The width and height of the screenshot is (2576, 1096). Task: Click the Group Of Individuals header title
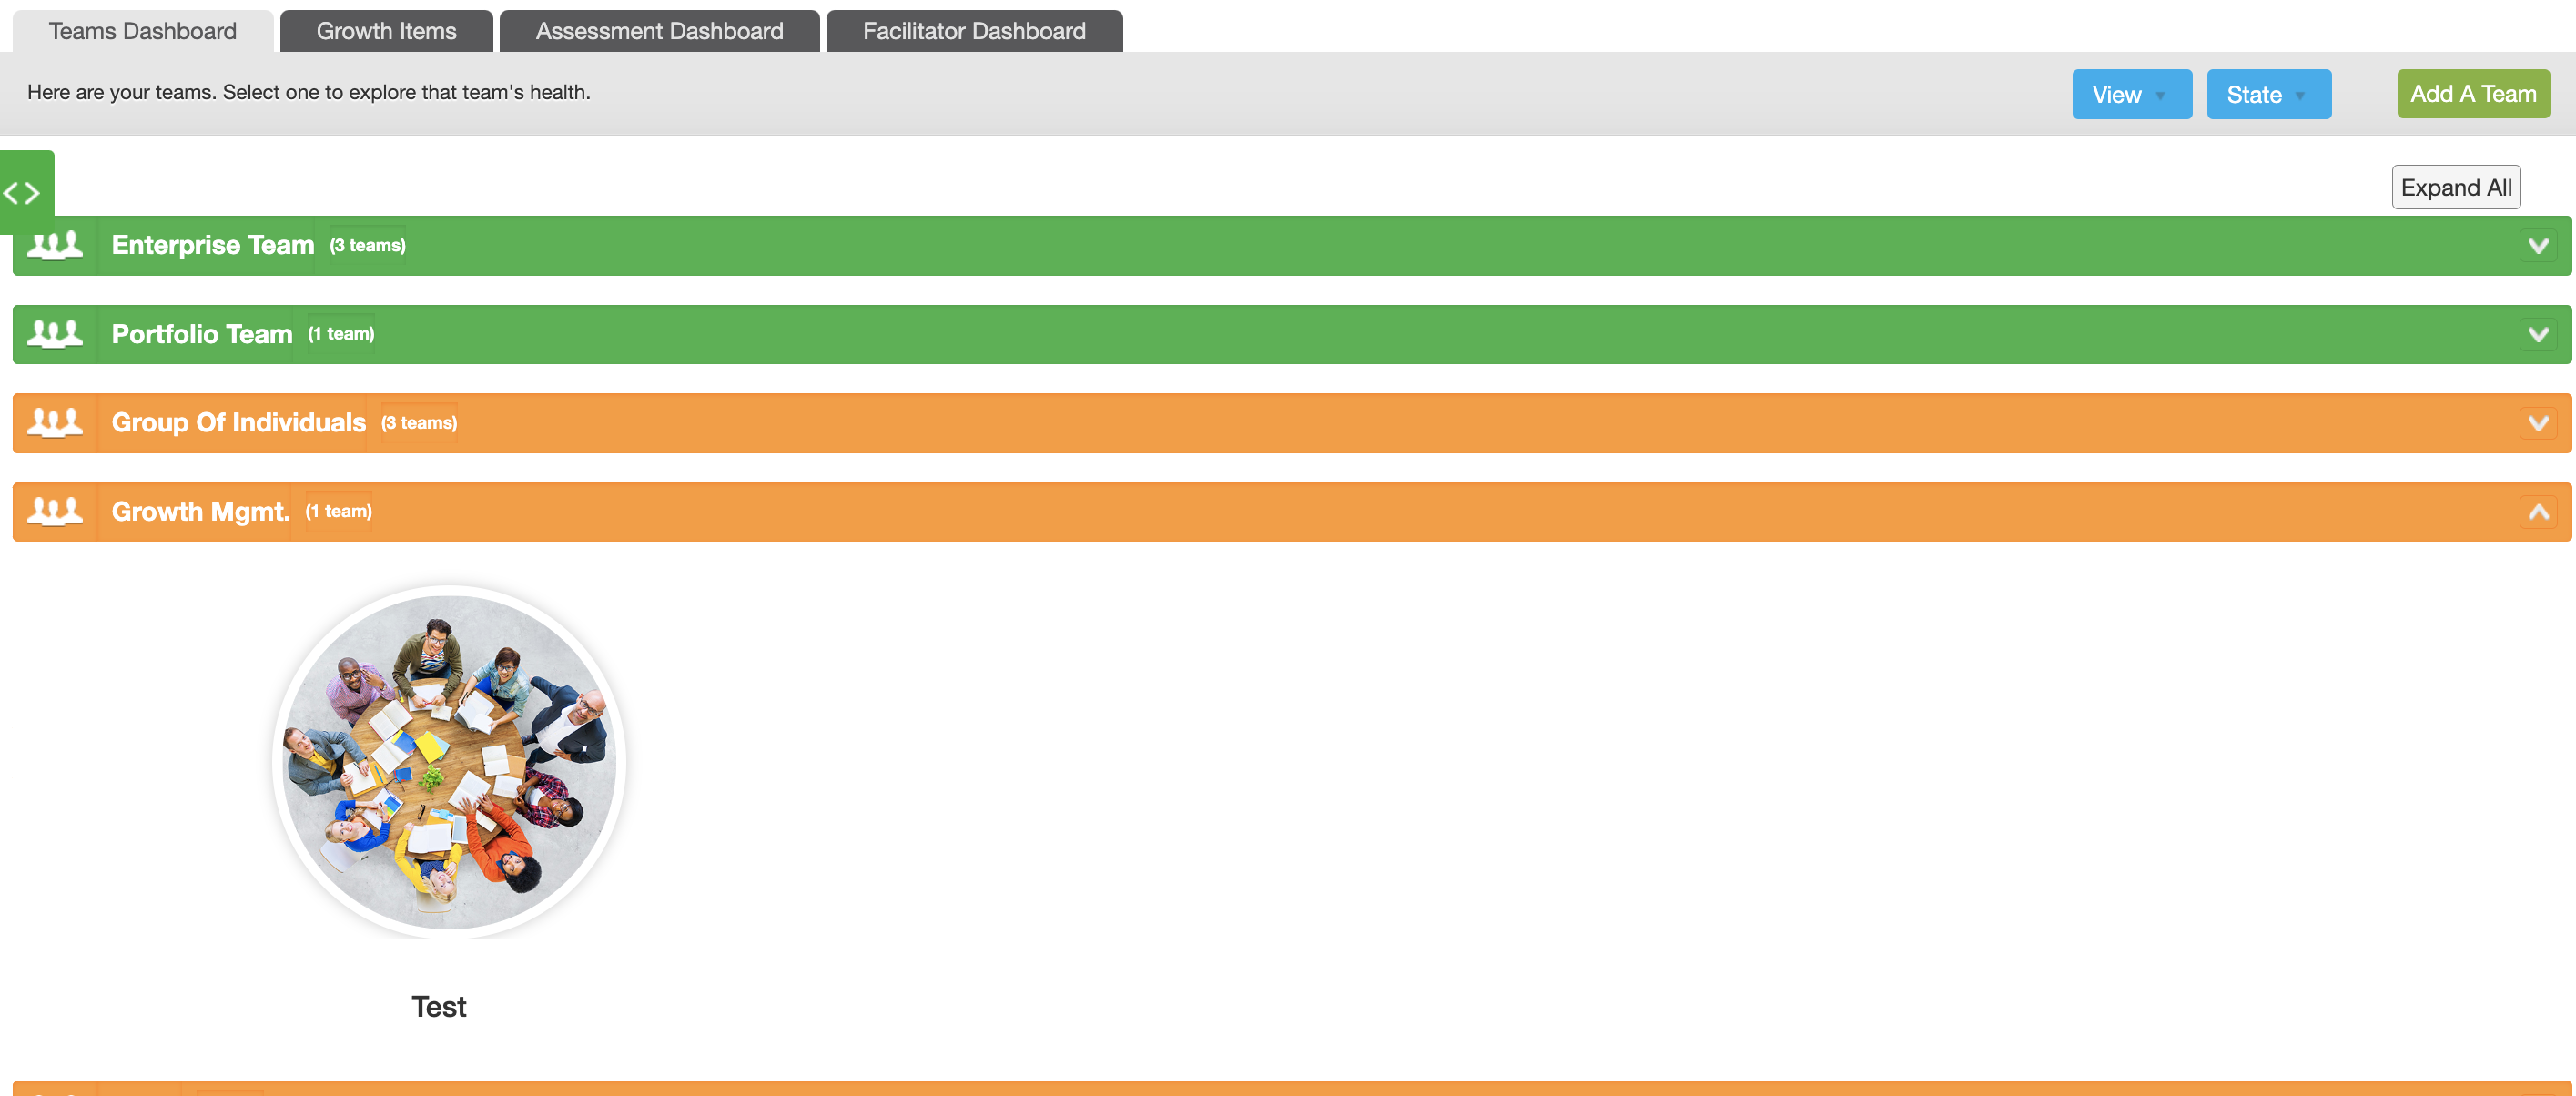pyautogui.click(x=239, y=423)
